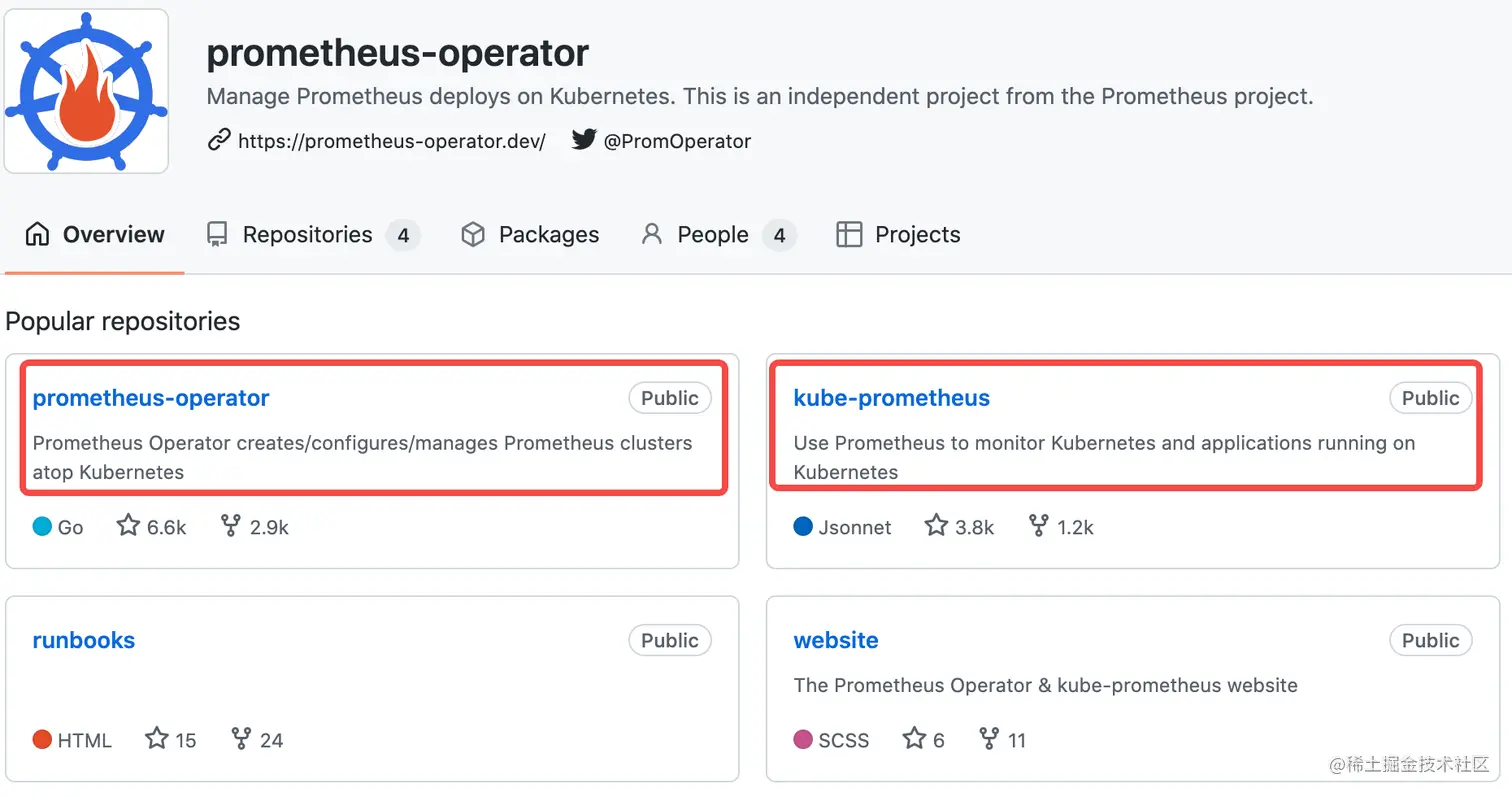Switch to the Overview tab
Screen dimensions: 1512x797
[x=95, y=235]
